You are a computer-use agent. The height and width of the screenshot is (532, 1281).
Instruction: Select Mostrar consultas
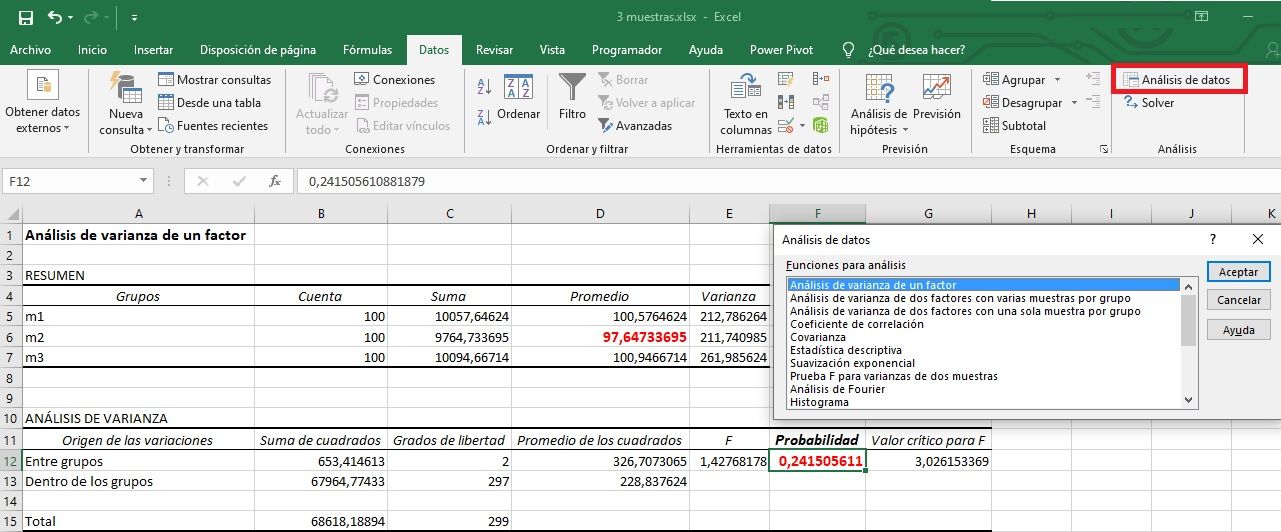(214, 80)
